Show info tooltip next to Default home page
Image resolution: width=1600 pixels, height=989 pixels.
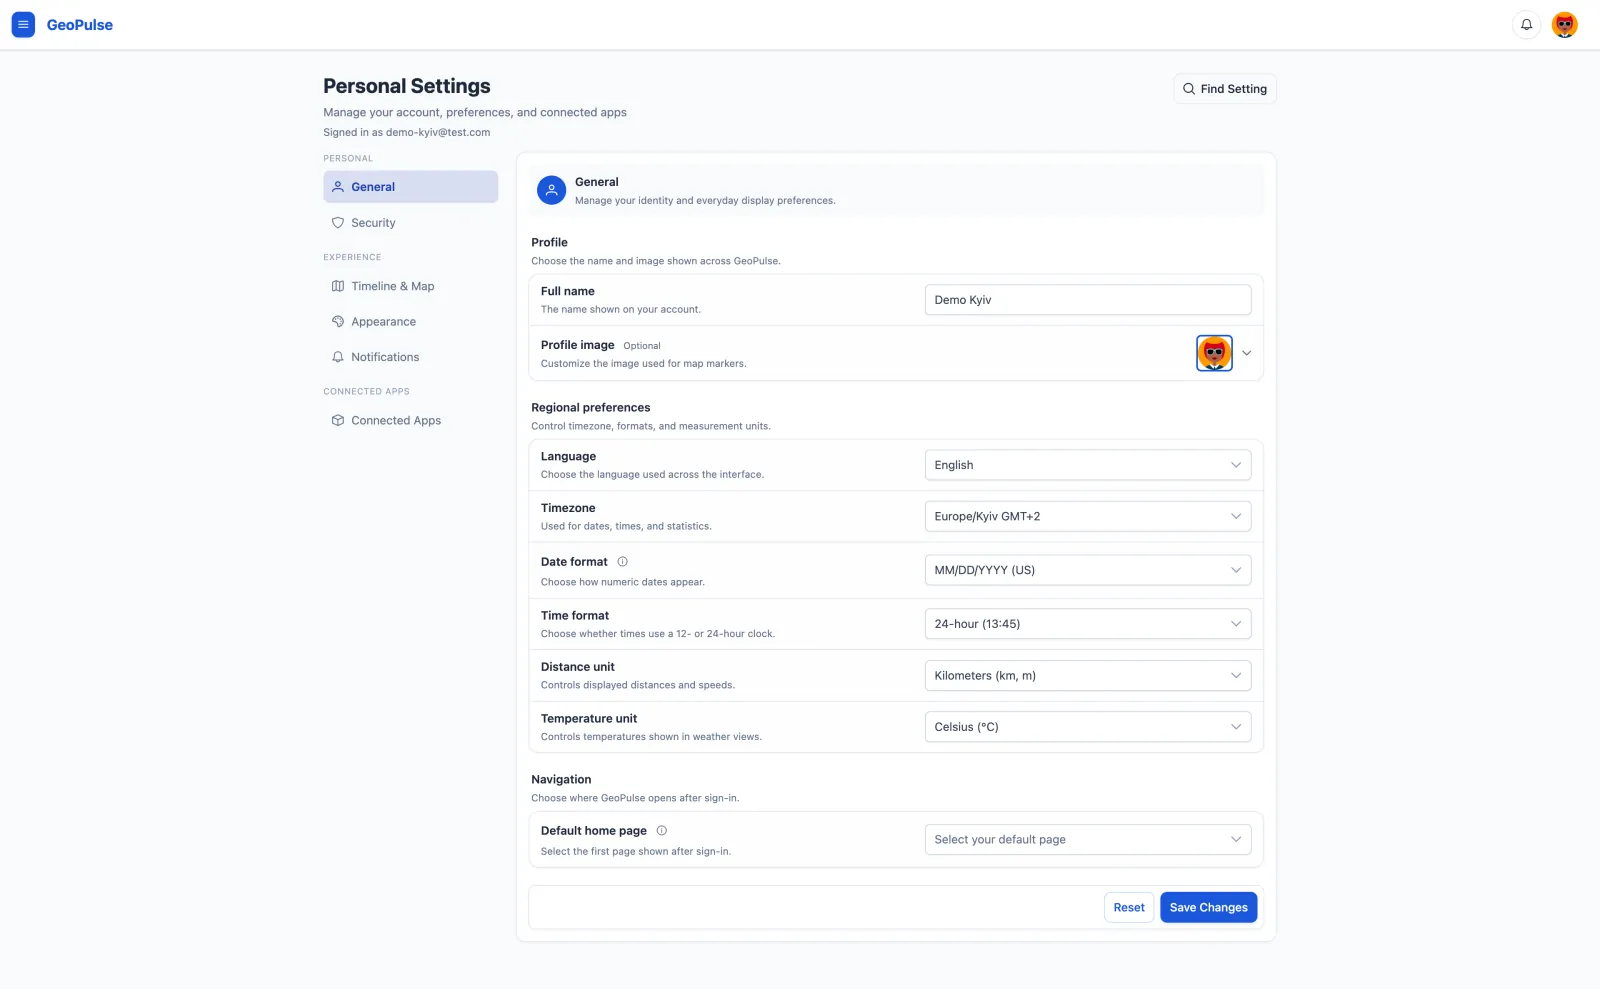(661, 831)
